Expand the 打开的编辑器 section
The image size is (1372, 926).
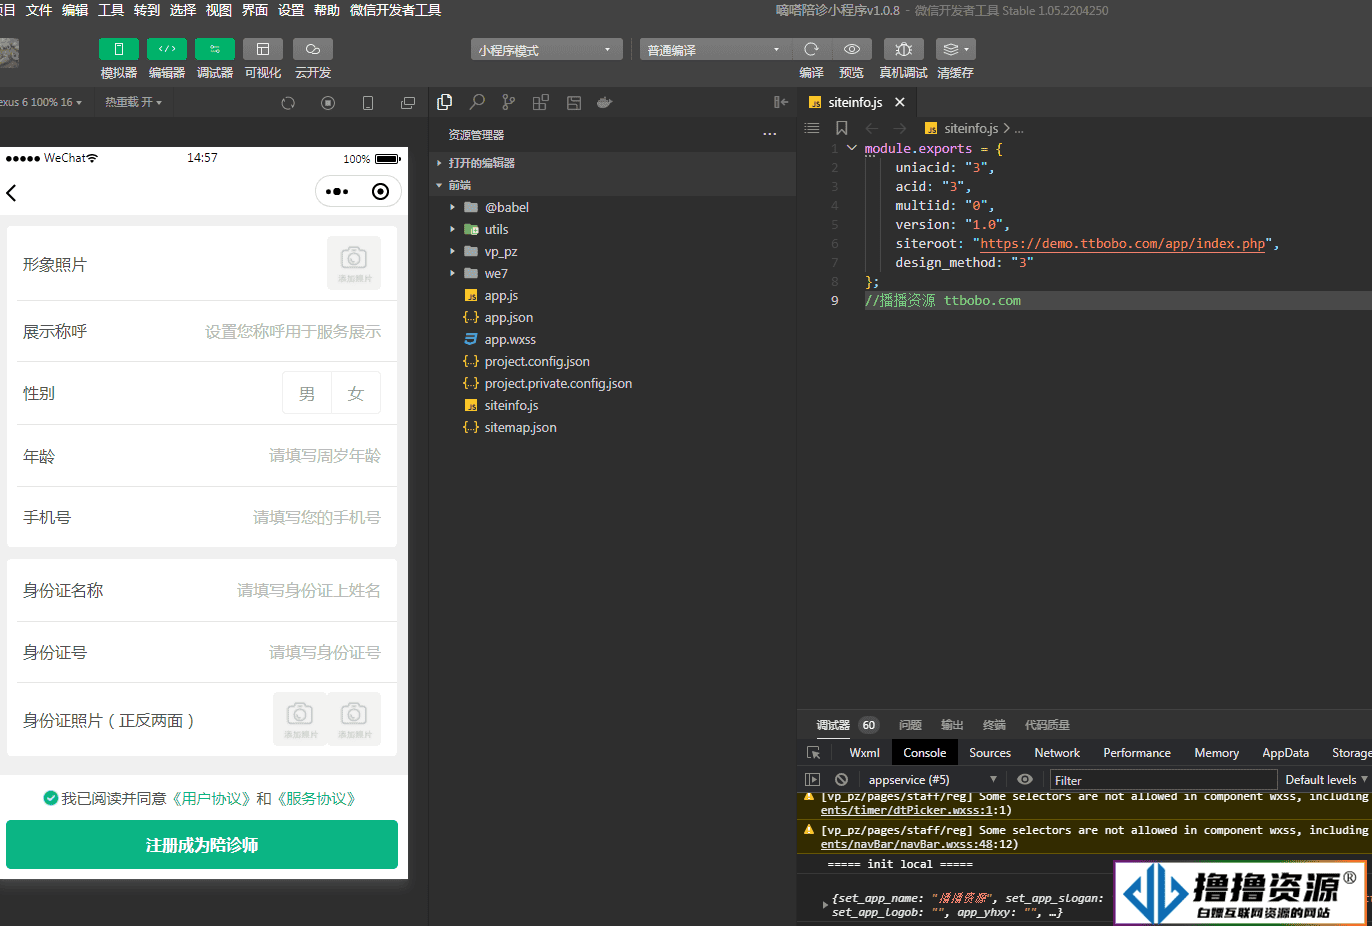tap(613, 163)
